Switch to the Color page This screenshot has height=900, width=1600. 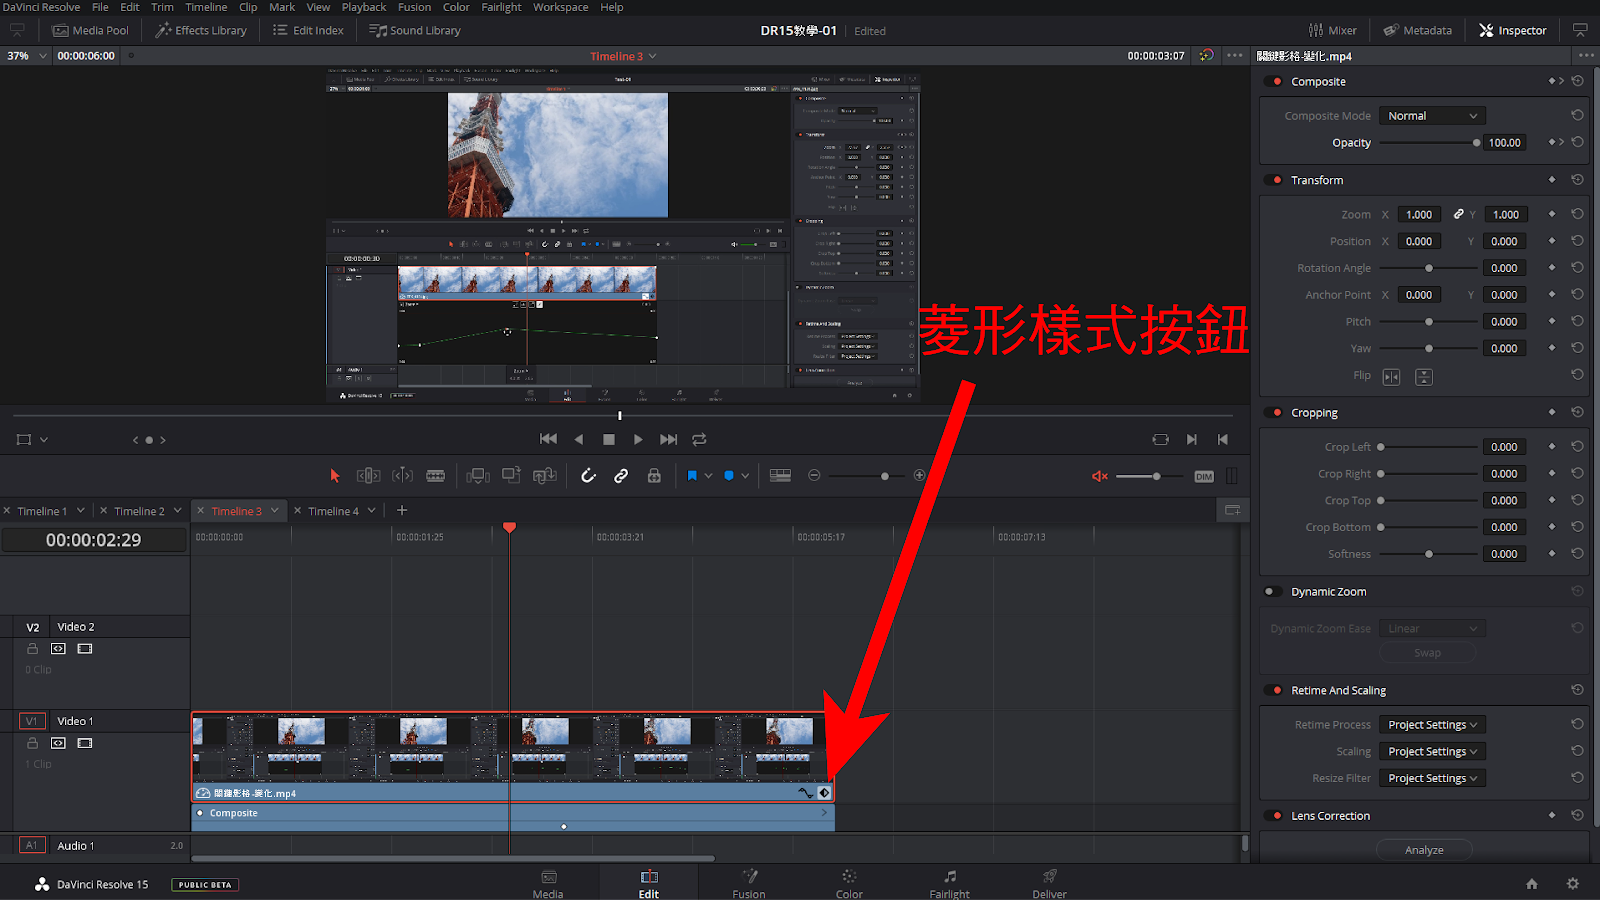coord(849,883)
